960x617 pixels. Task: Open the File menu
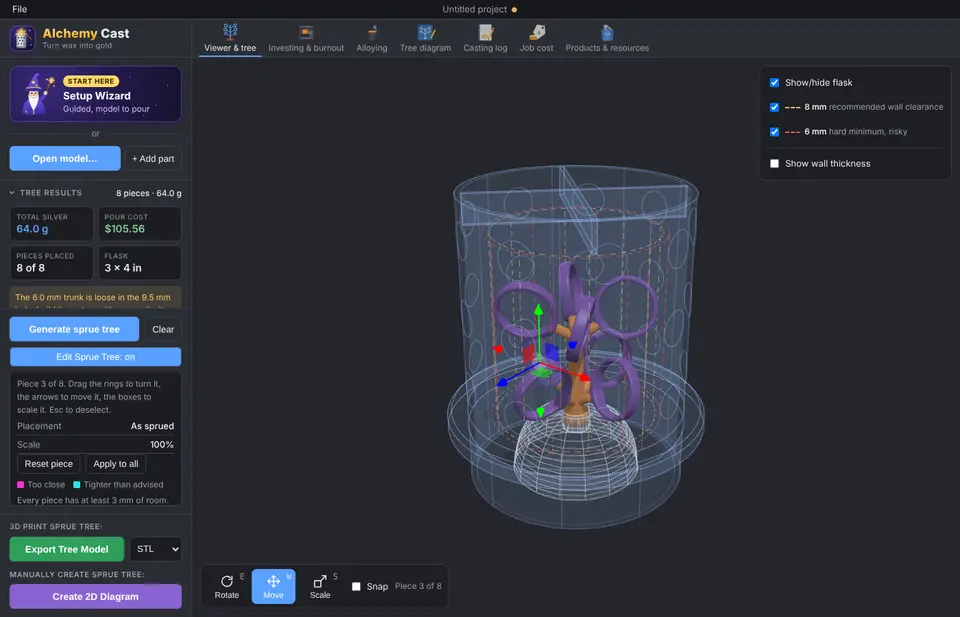point(20,9)
